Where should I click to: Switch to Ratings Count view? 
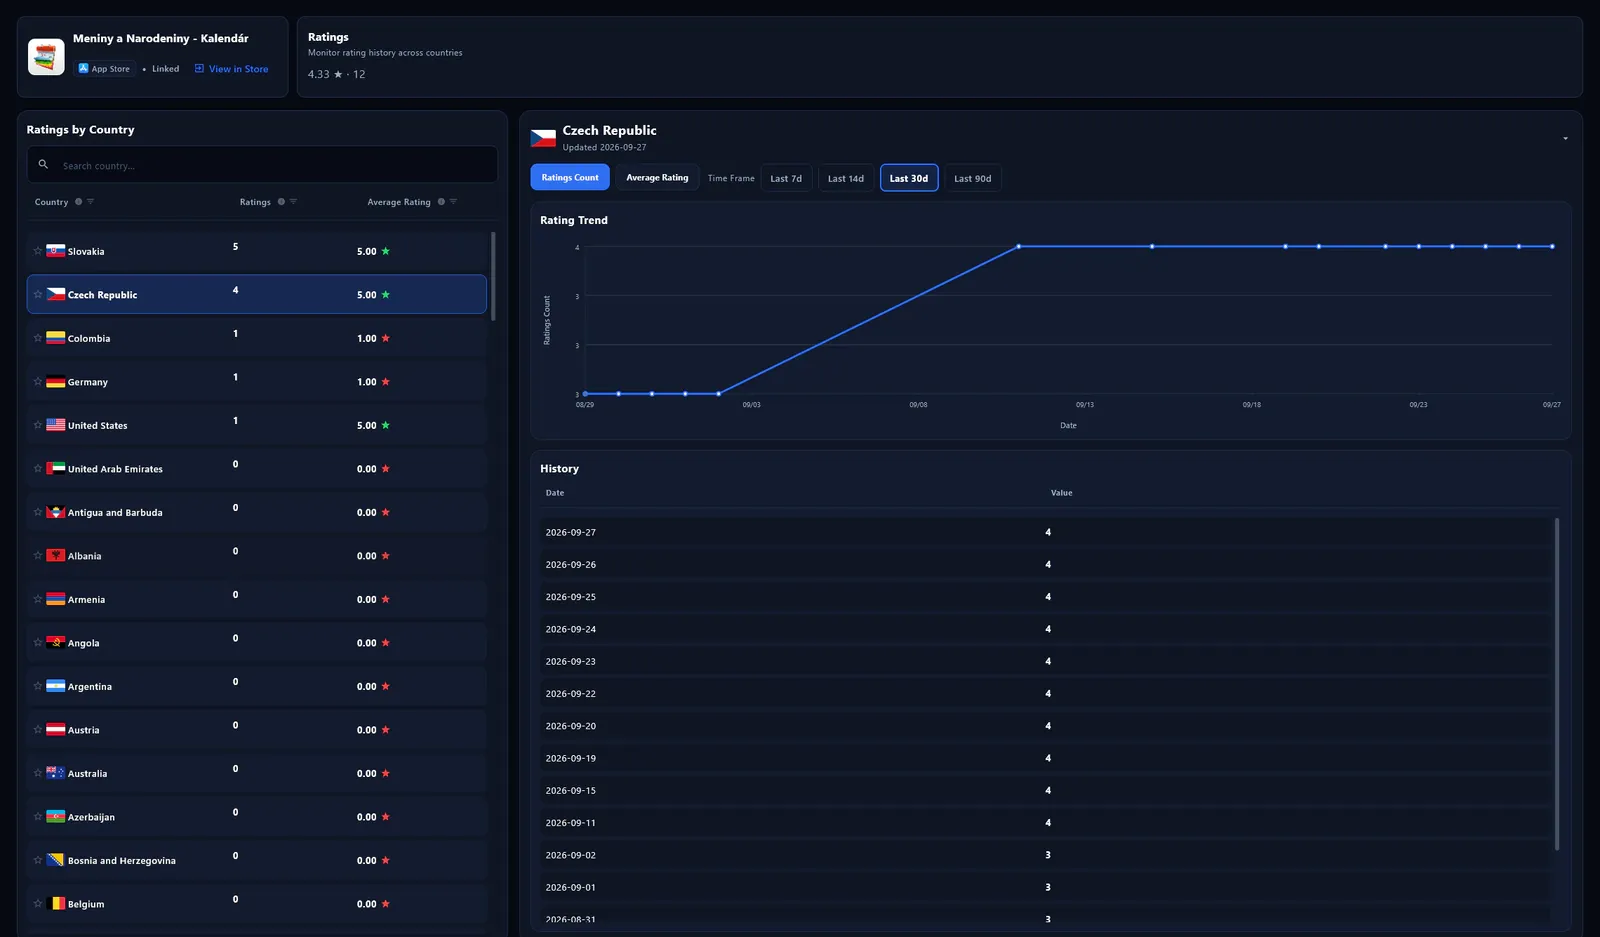[570, 177]
